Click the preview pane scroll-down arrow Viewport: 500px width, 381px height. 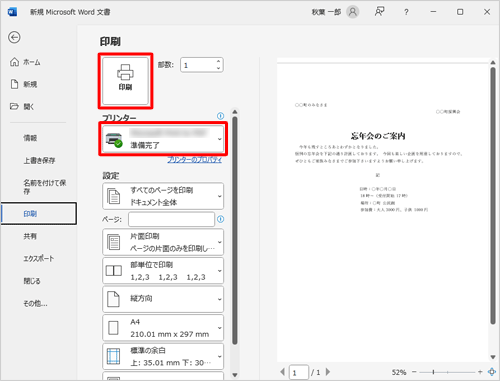[493, 357]
